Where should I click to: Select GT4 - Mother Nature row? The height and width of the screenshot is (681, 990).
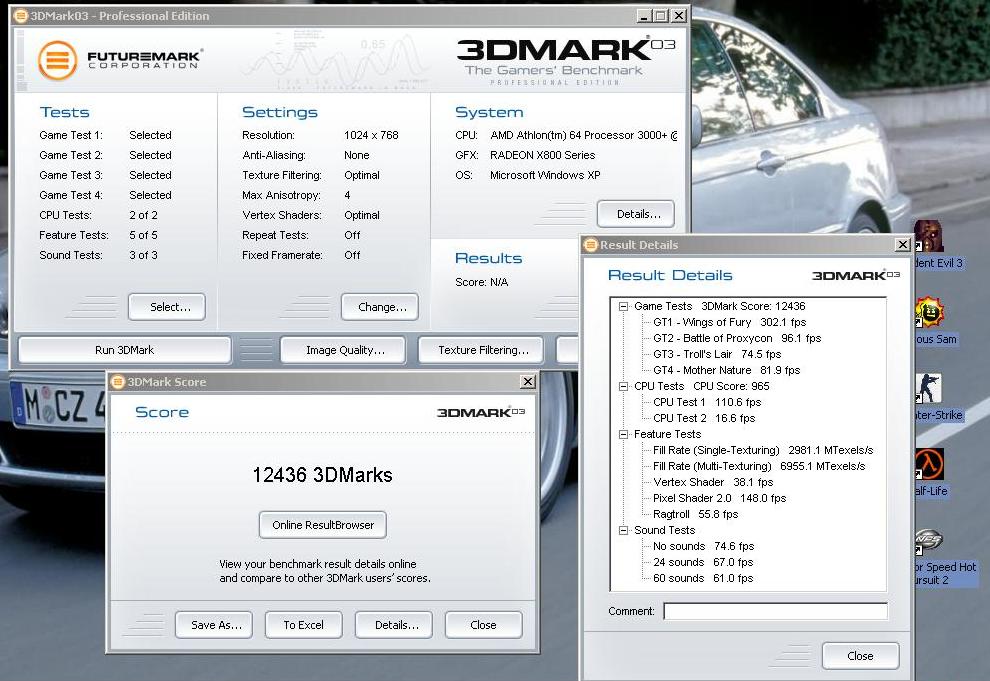(726, 370)
